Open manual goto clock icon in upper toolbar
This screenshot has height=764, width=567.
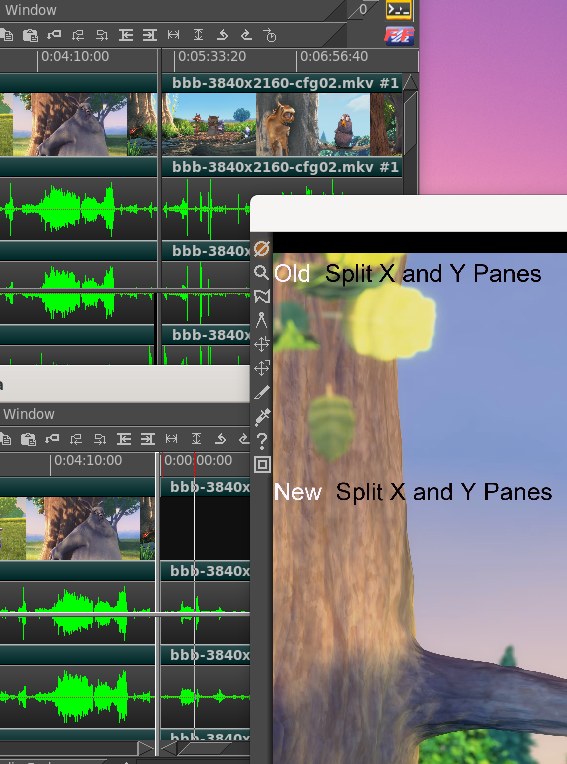[x=270, y=35]
